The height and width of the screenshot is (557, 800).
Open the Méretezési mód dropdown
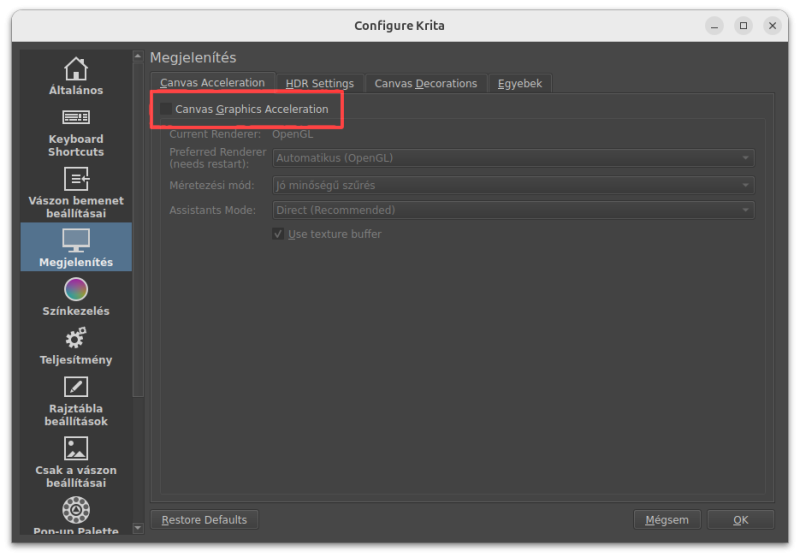click(x=513, y=185)
